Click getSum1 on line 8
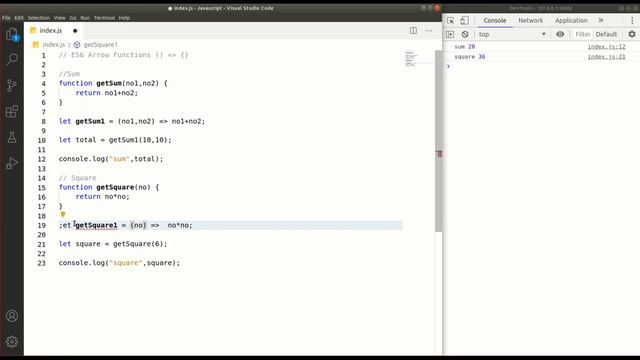This screenshot has height=360, width=640. 90,121
